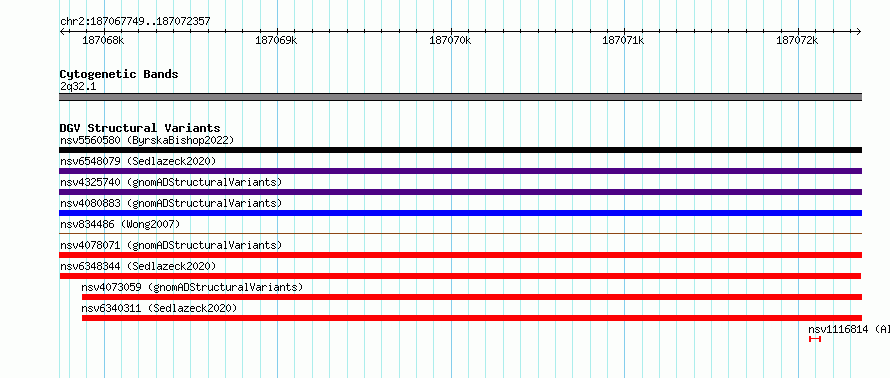This screenshot has width=890, height=378.
Task: Click the 187068k ruler tick label
Action: 103,40
